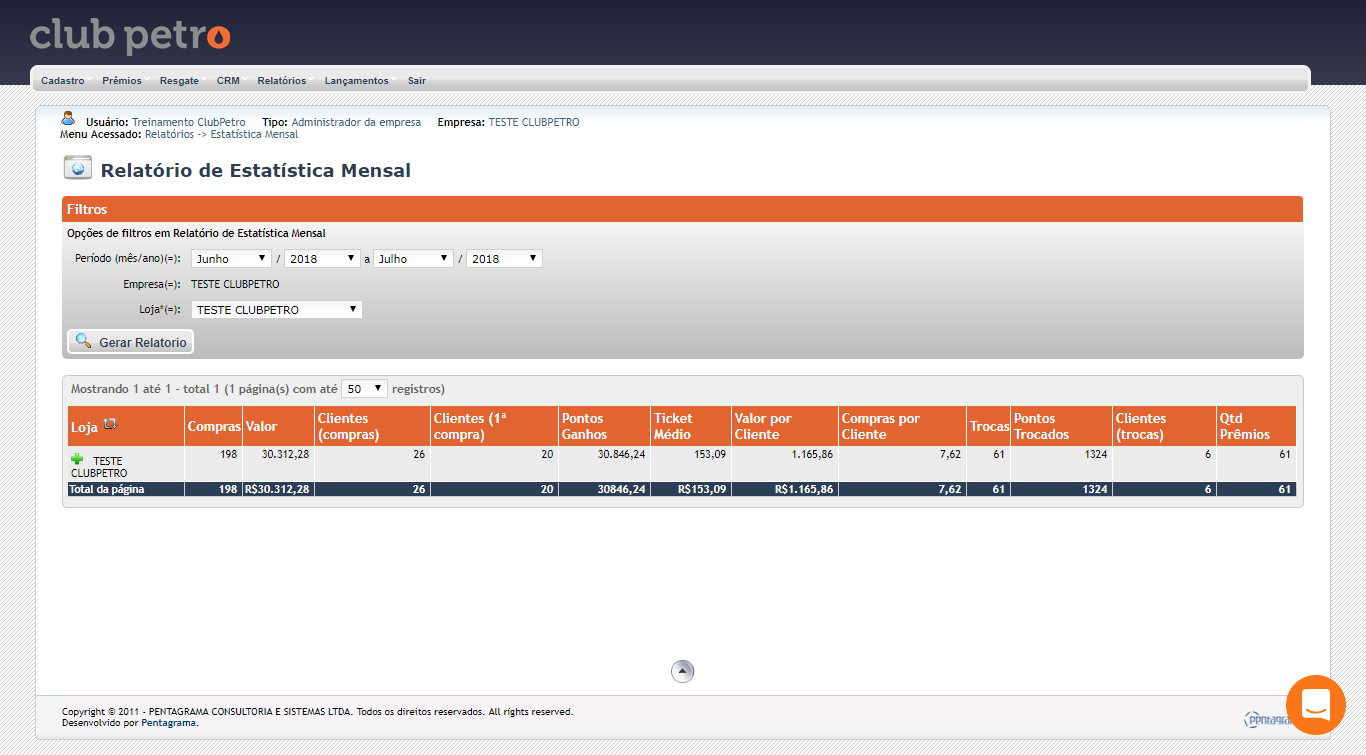Click the Loja column header text
The height and width of the screenshot is (755, 1366).
pos(84,427)
